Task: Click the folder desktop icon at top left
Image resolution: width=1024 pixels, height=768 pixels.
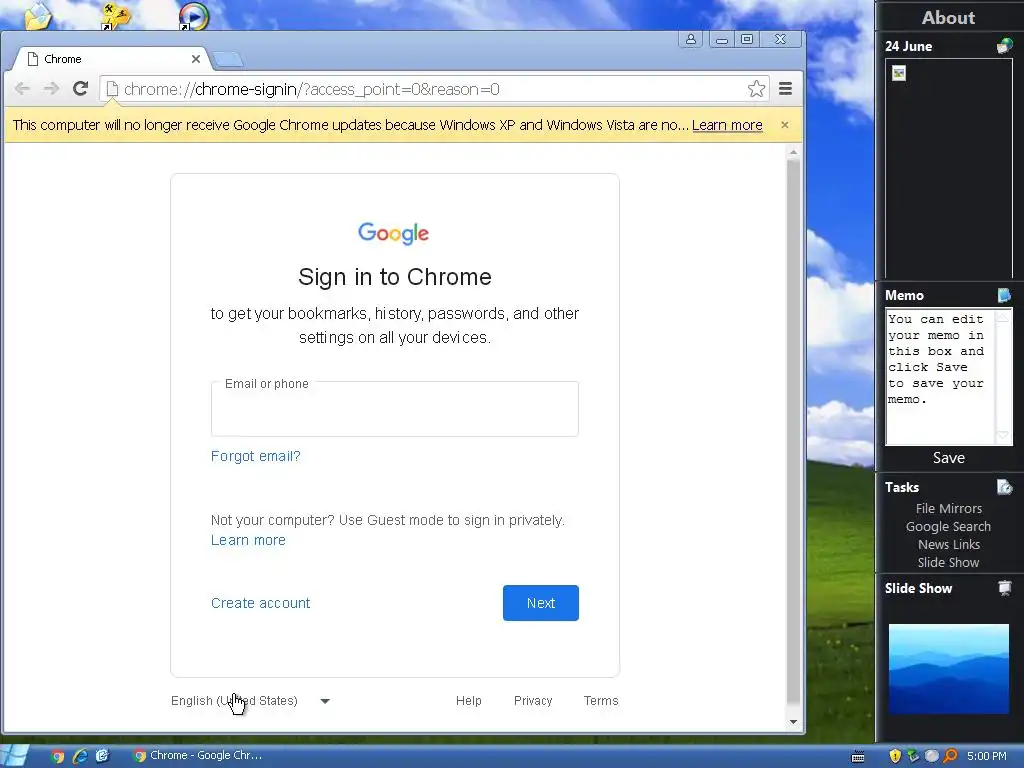Action: (x=39, y=16)
